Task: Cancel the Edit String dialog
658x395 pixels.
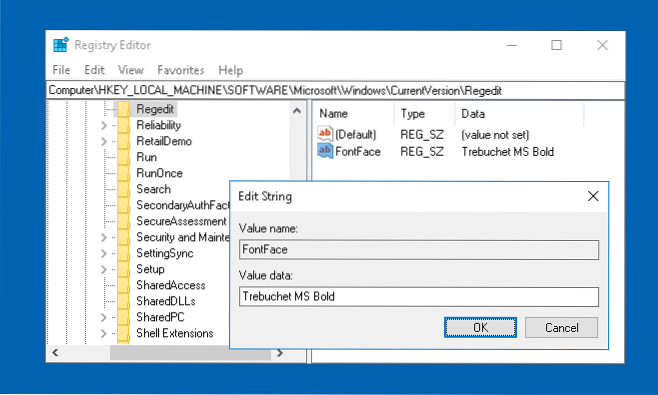Action: pyautogui.click(x=561, y=327)
